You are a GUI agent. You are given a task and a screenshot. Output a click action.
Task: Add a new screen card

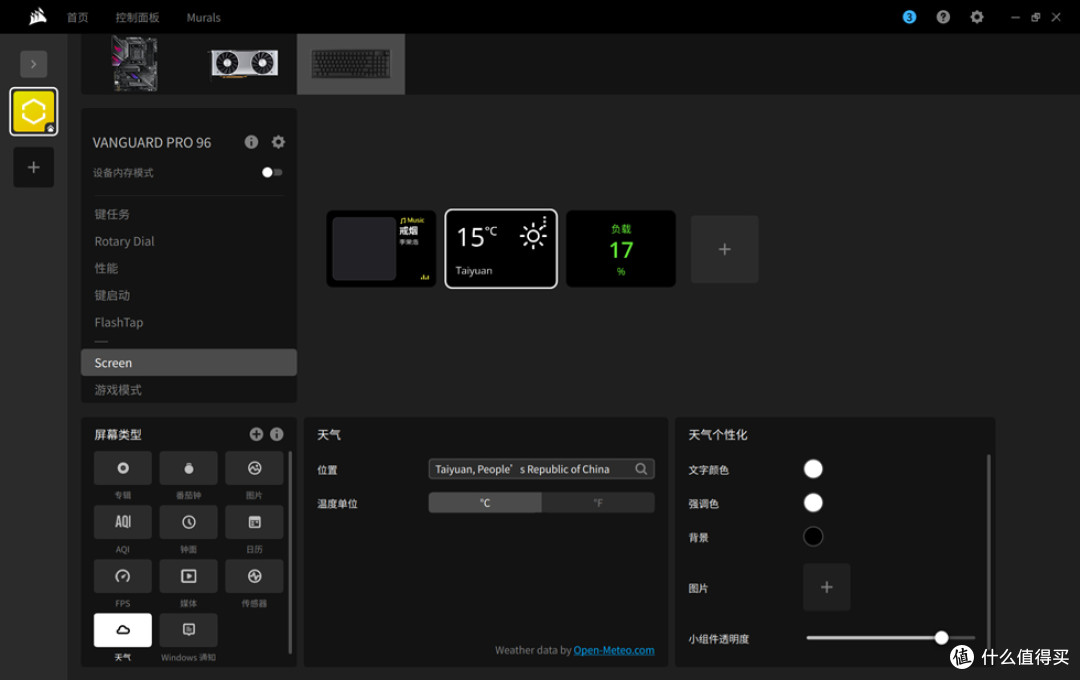click(725, 249)
